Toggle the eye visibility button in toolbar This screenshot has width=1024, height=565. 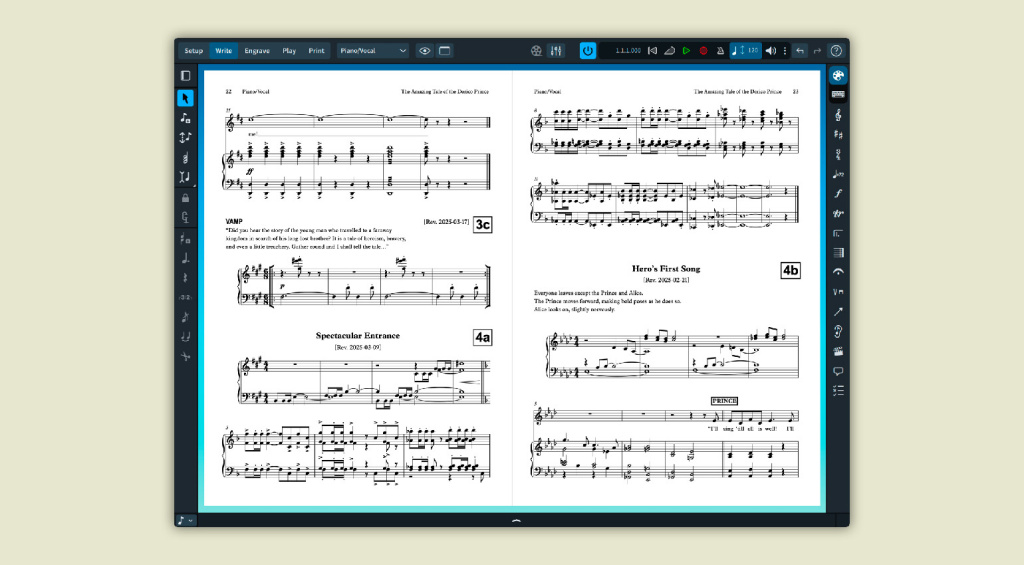(x=425, y=50)
